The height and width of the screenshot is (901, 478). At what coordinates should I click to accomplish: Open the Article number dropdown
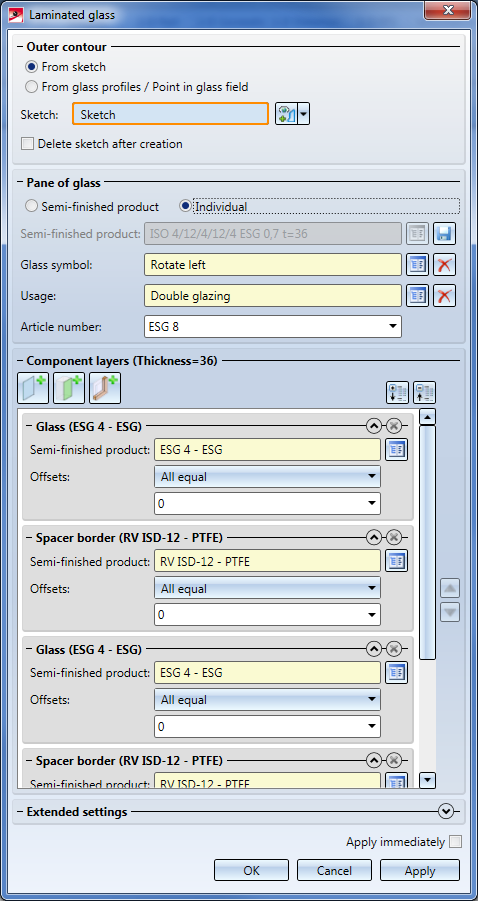click(393, 327)
